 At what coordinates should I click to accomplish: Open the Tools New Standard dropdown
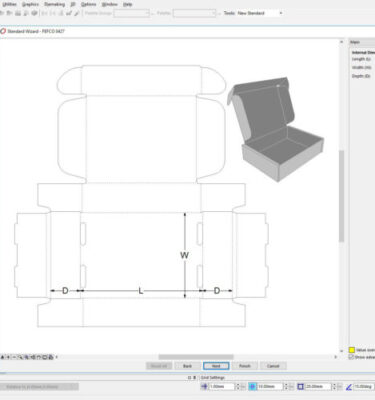point(260,13)
